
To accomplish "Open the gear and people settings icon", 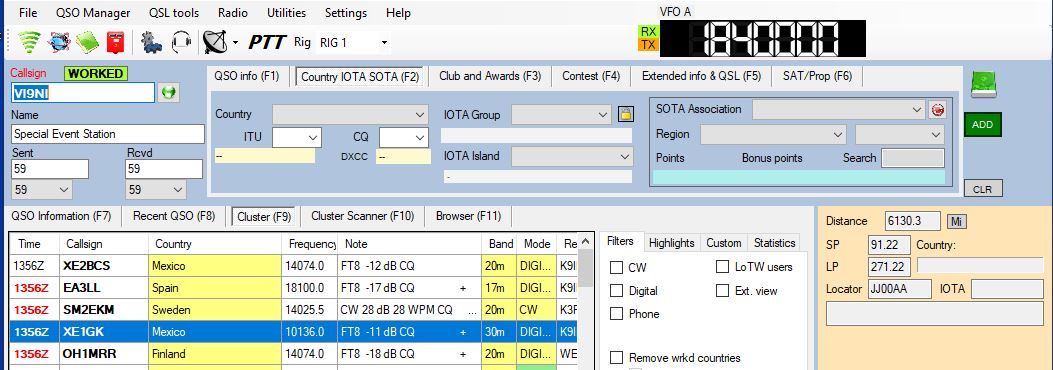I will click(151, 43).
